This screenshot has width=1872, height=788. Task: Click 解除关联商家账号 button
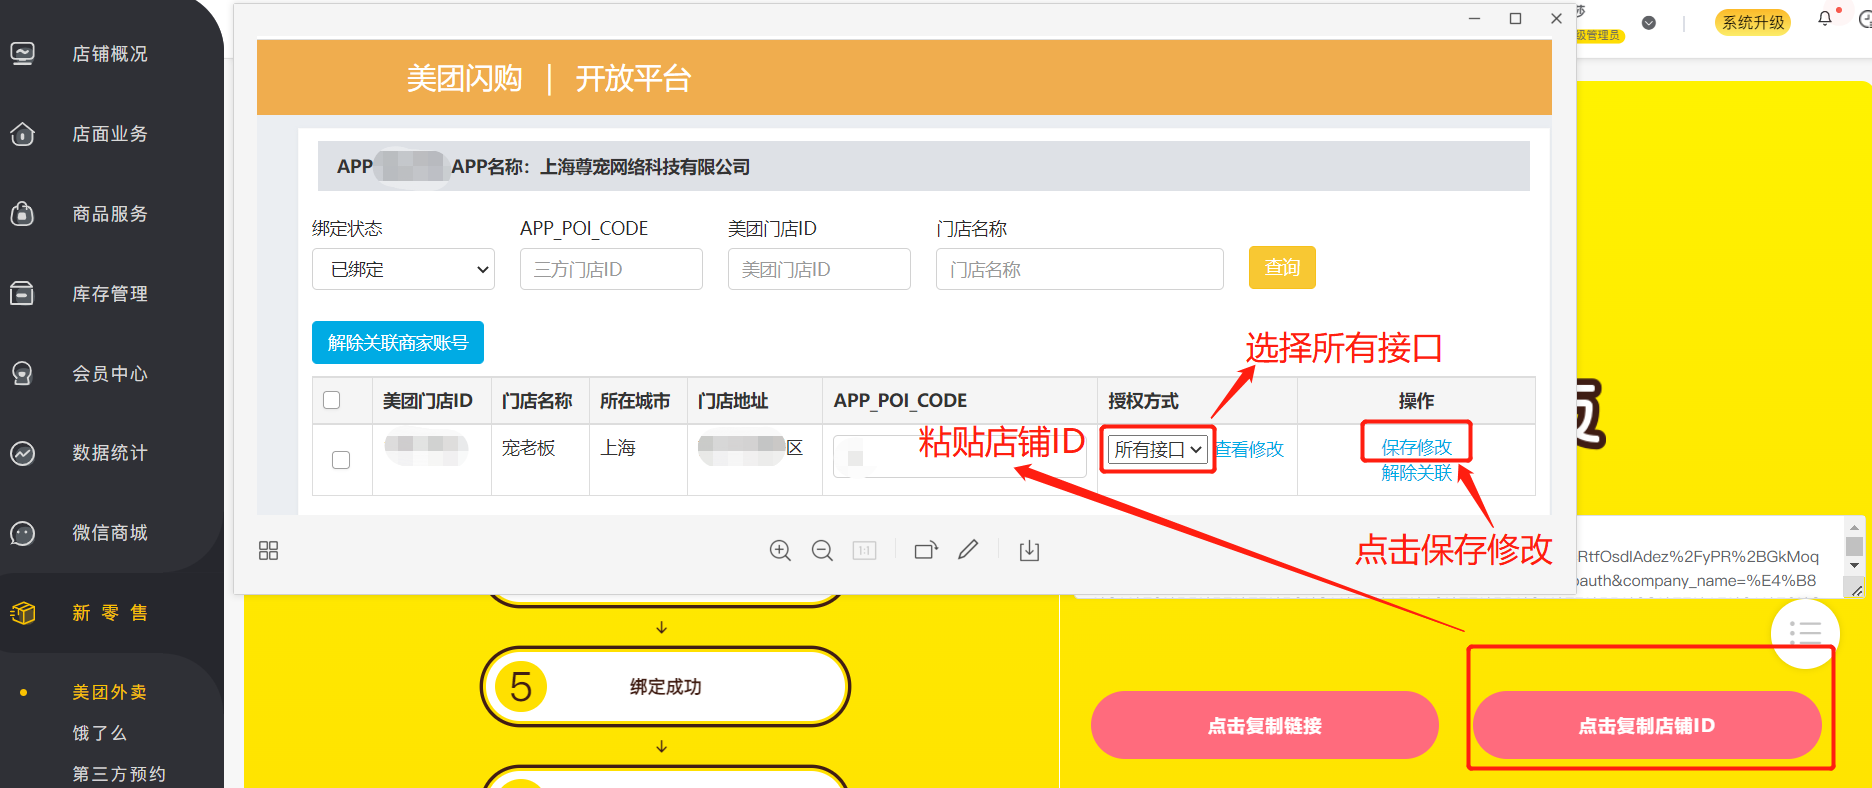point(398,342)
